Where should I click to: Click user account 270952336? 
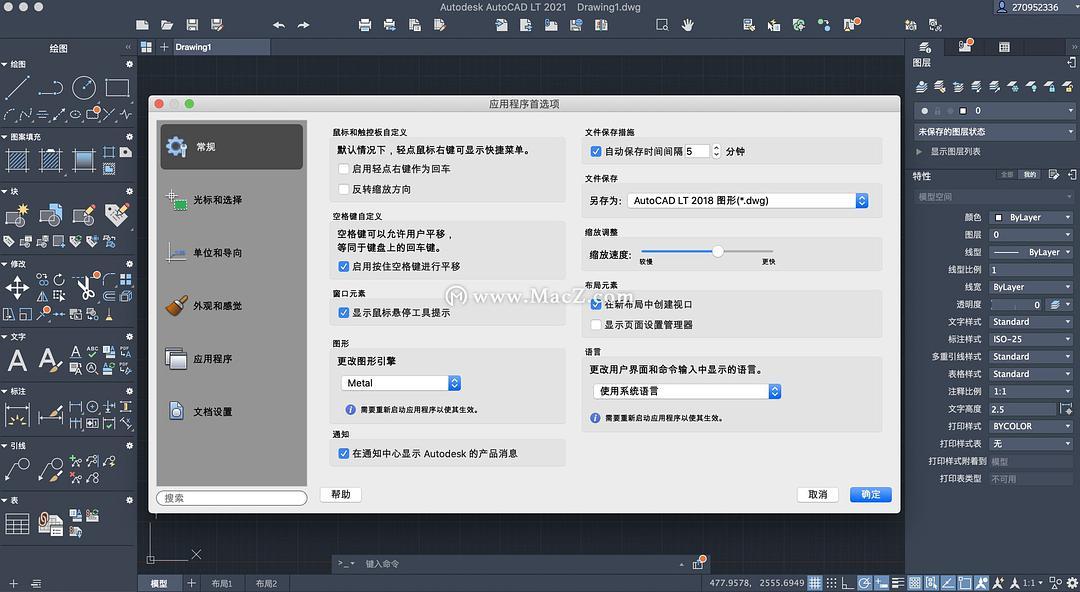(x=1037, y=8)
